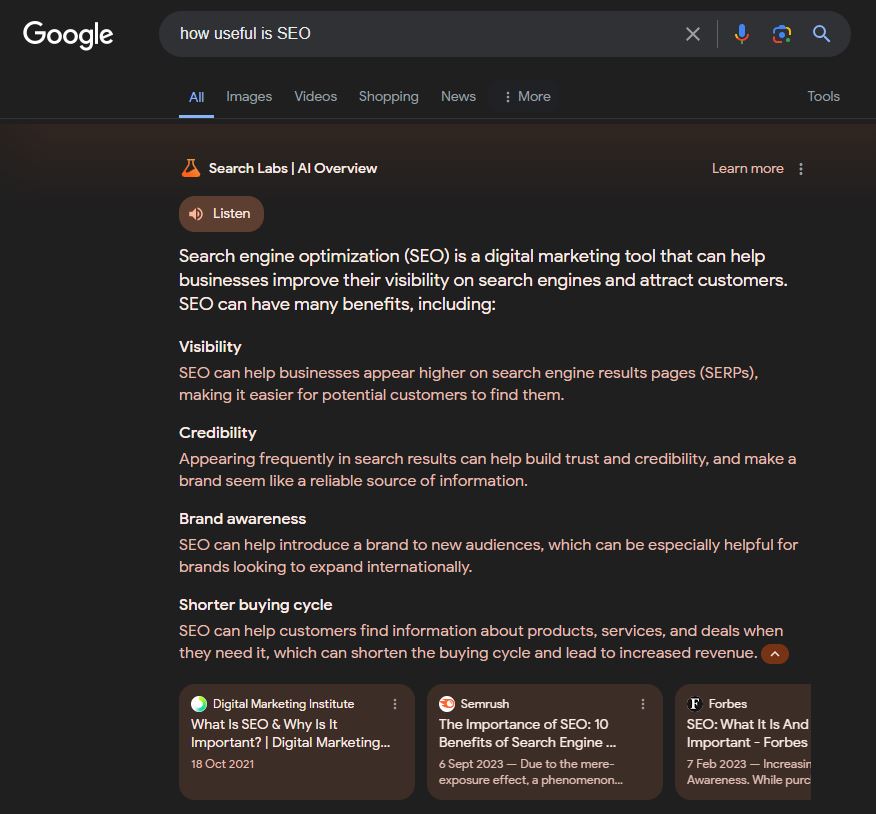The image size is (876, 814).
Task: Open options menu on the Semrush card
Action: [643, 704]
